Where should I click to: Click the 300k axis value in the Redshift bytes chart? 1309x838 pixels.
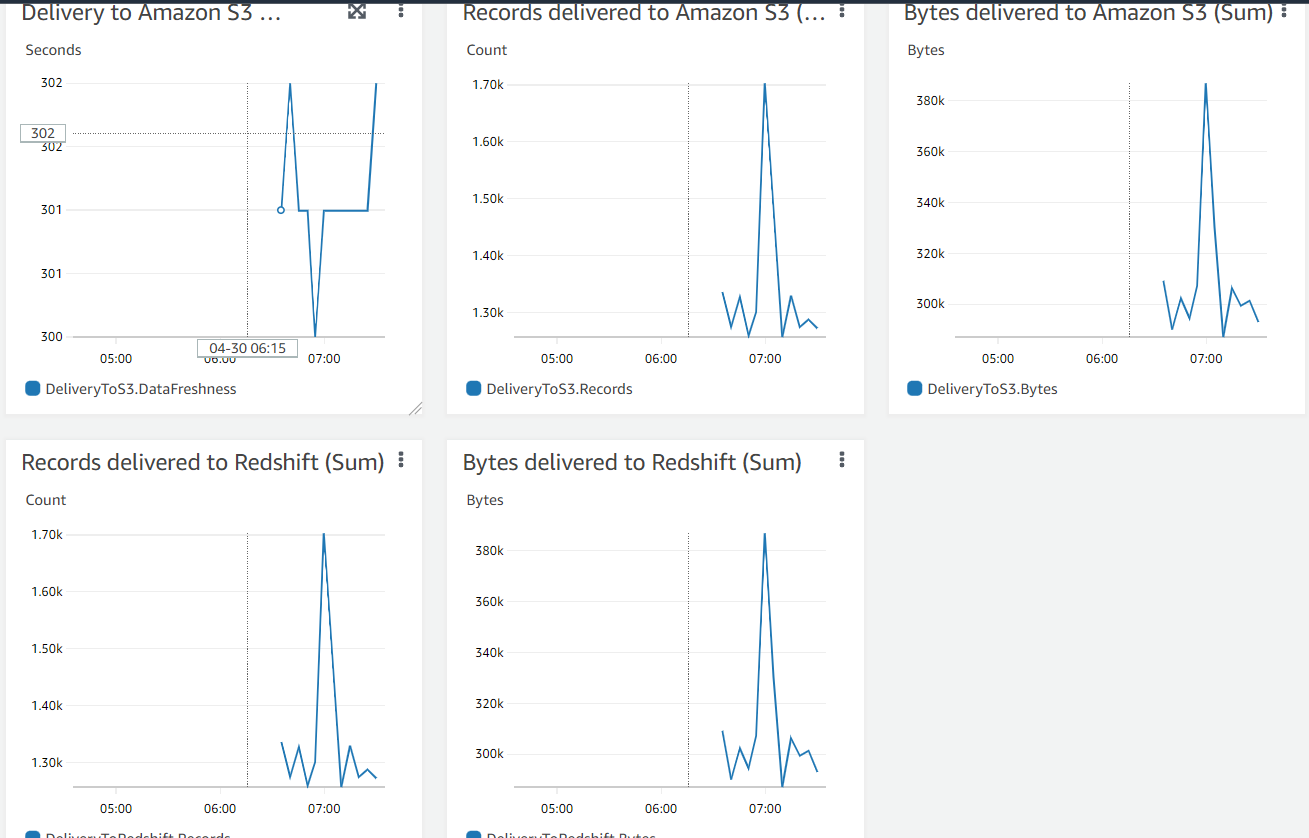[488, 754]
